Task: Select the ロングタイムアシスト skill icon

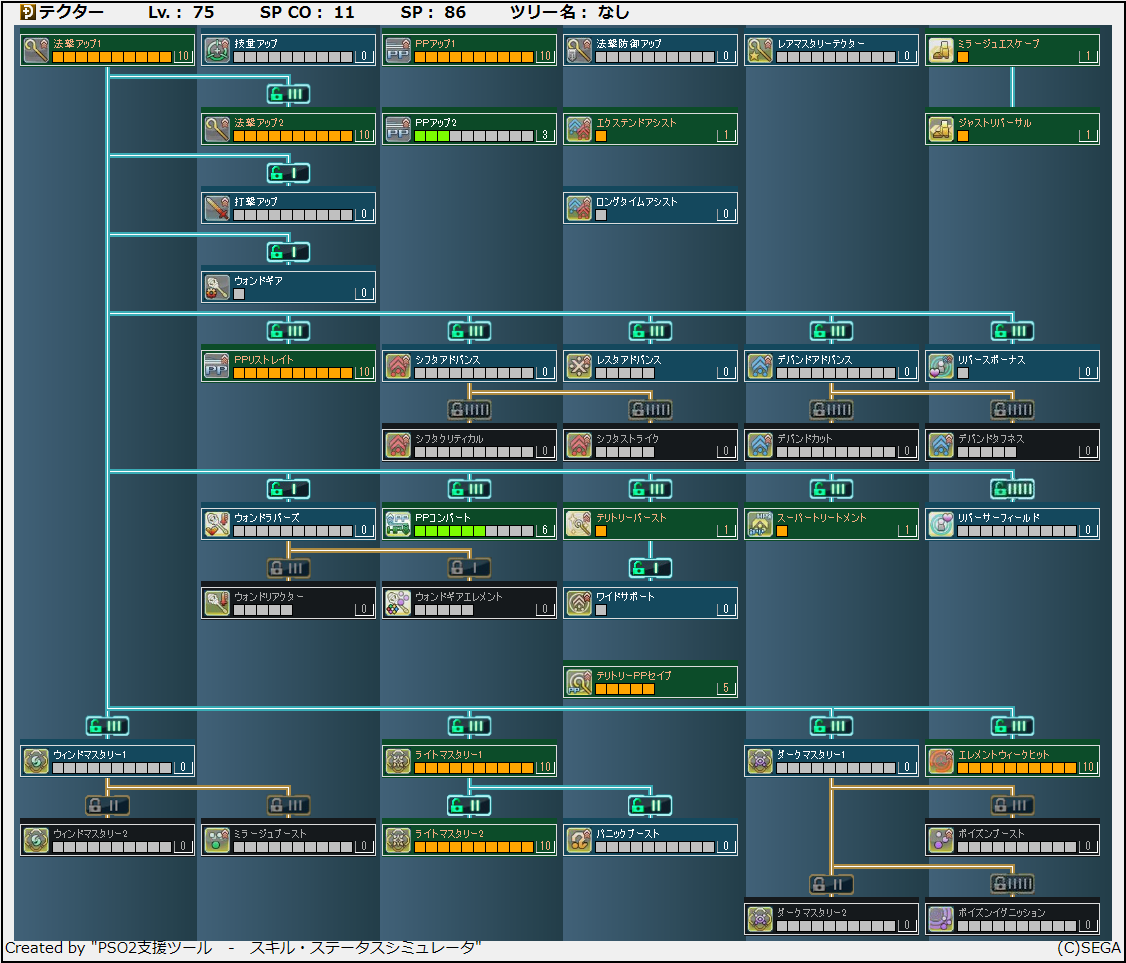Action: [x=579, y=208]
